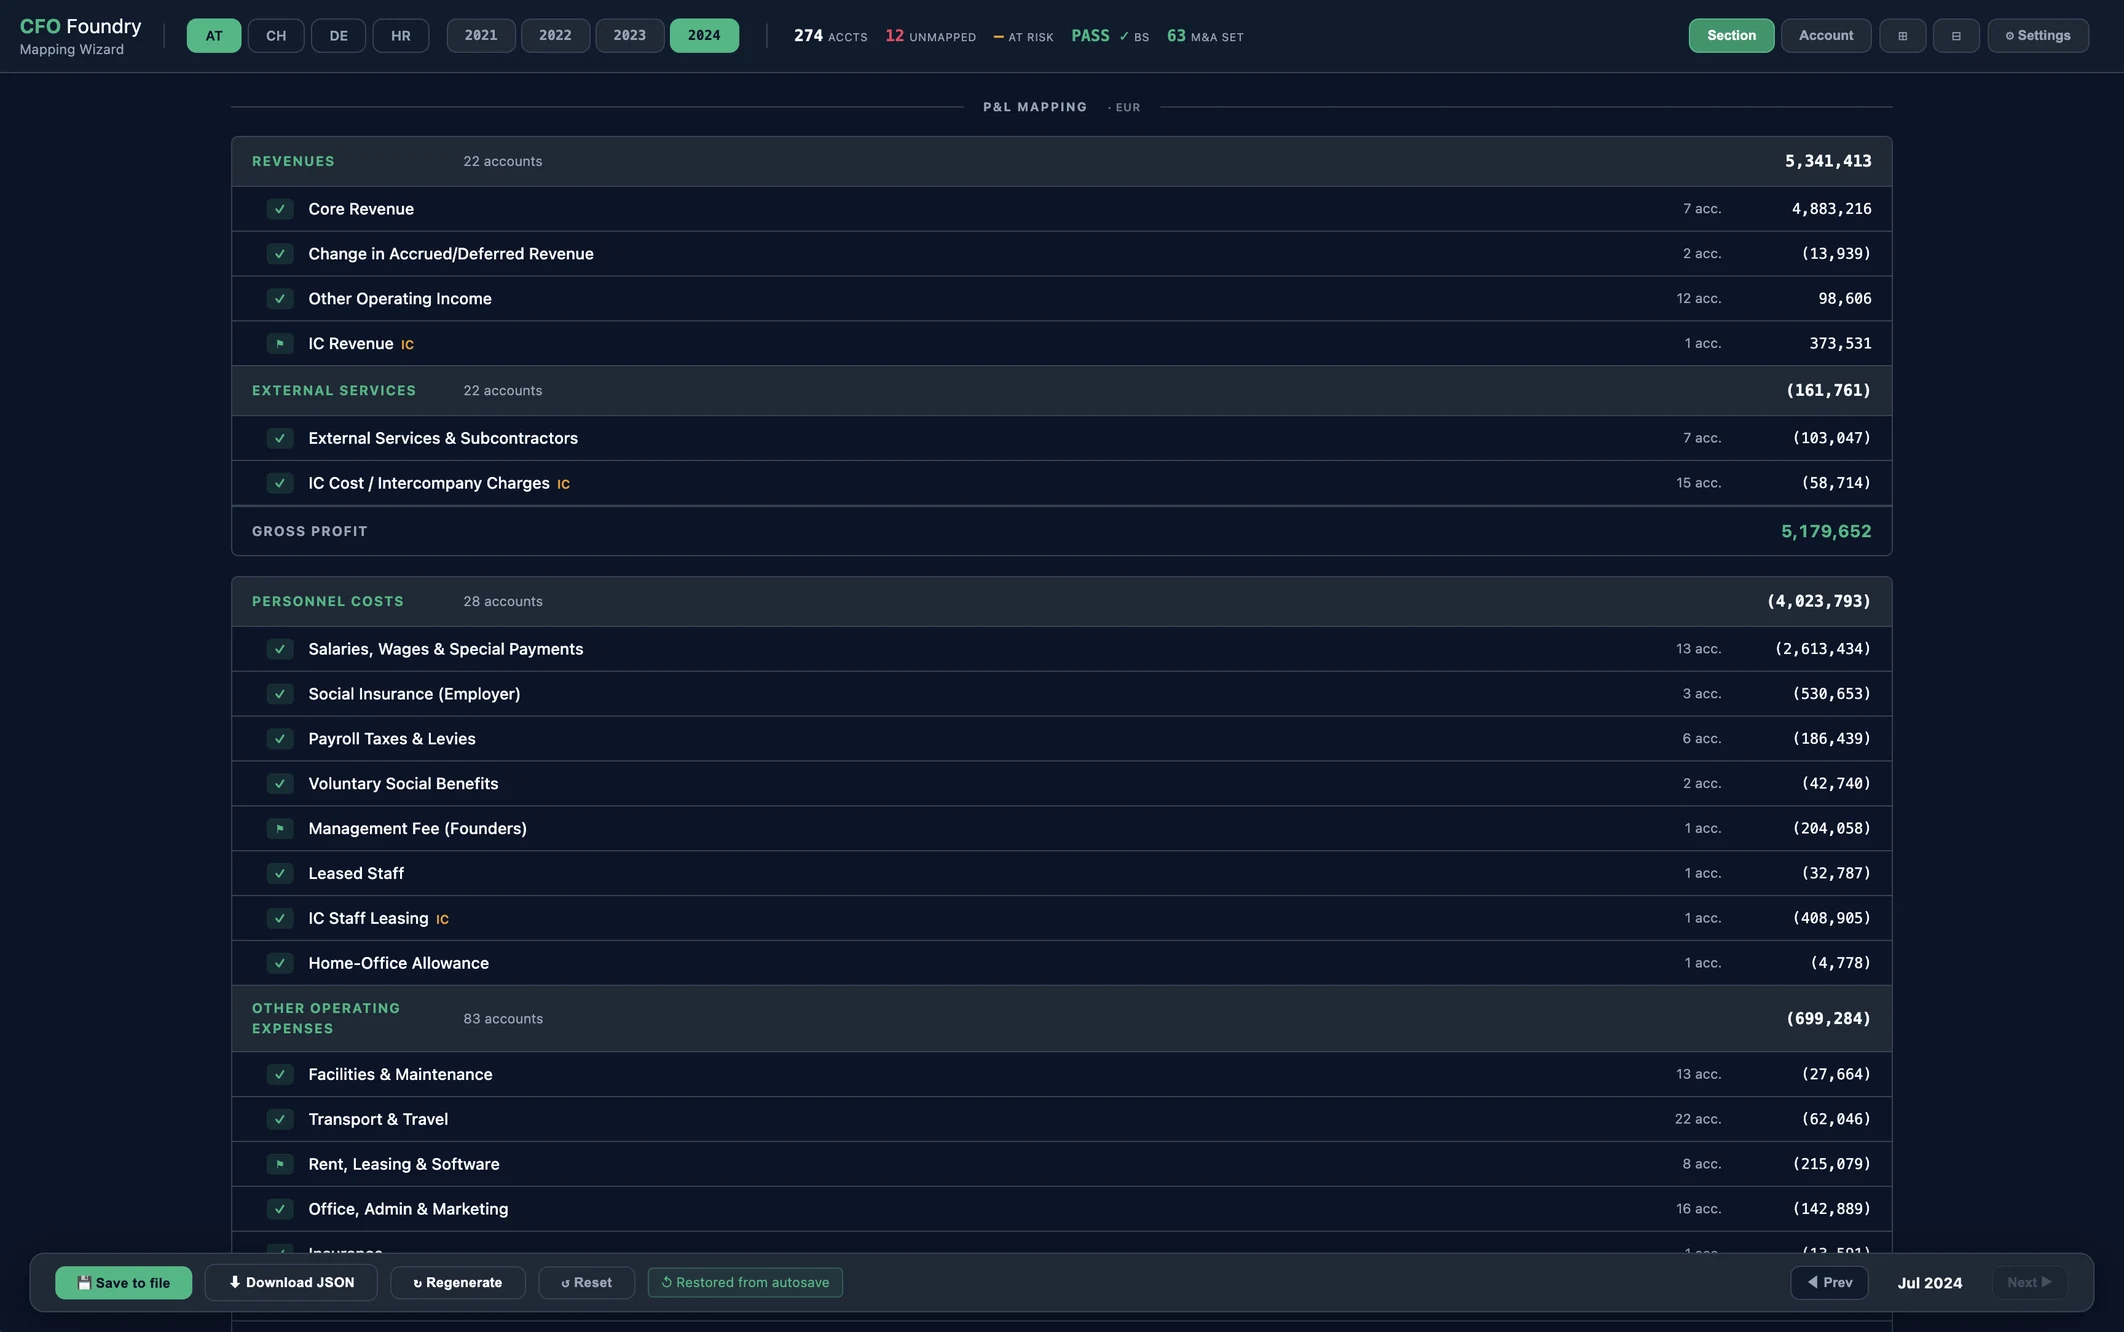
Task: Collapse the EXTERNAL SERVICES section header
Action: pos(1061,391)
